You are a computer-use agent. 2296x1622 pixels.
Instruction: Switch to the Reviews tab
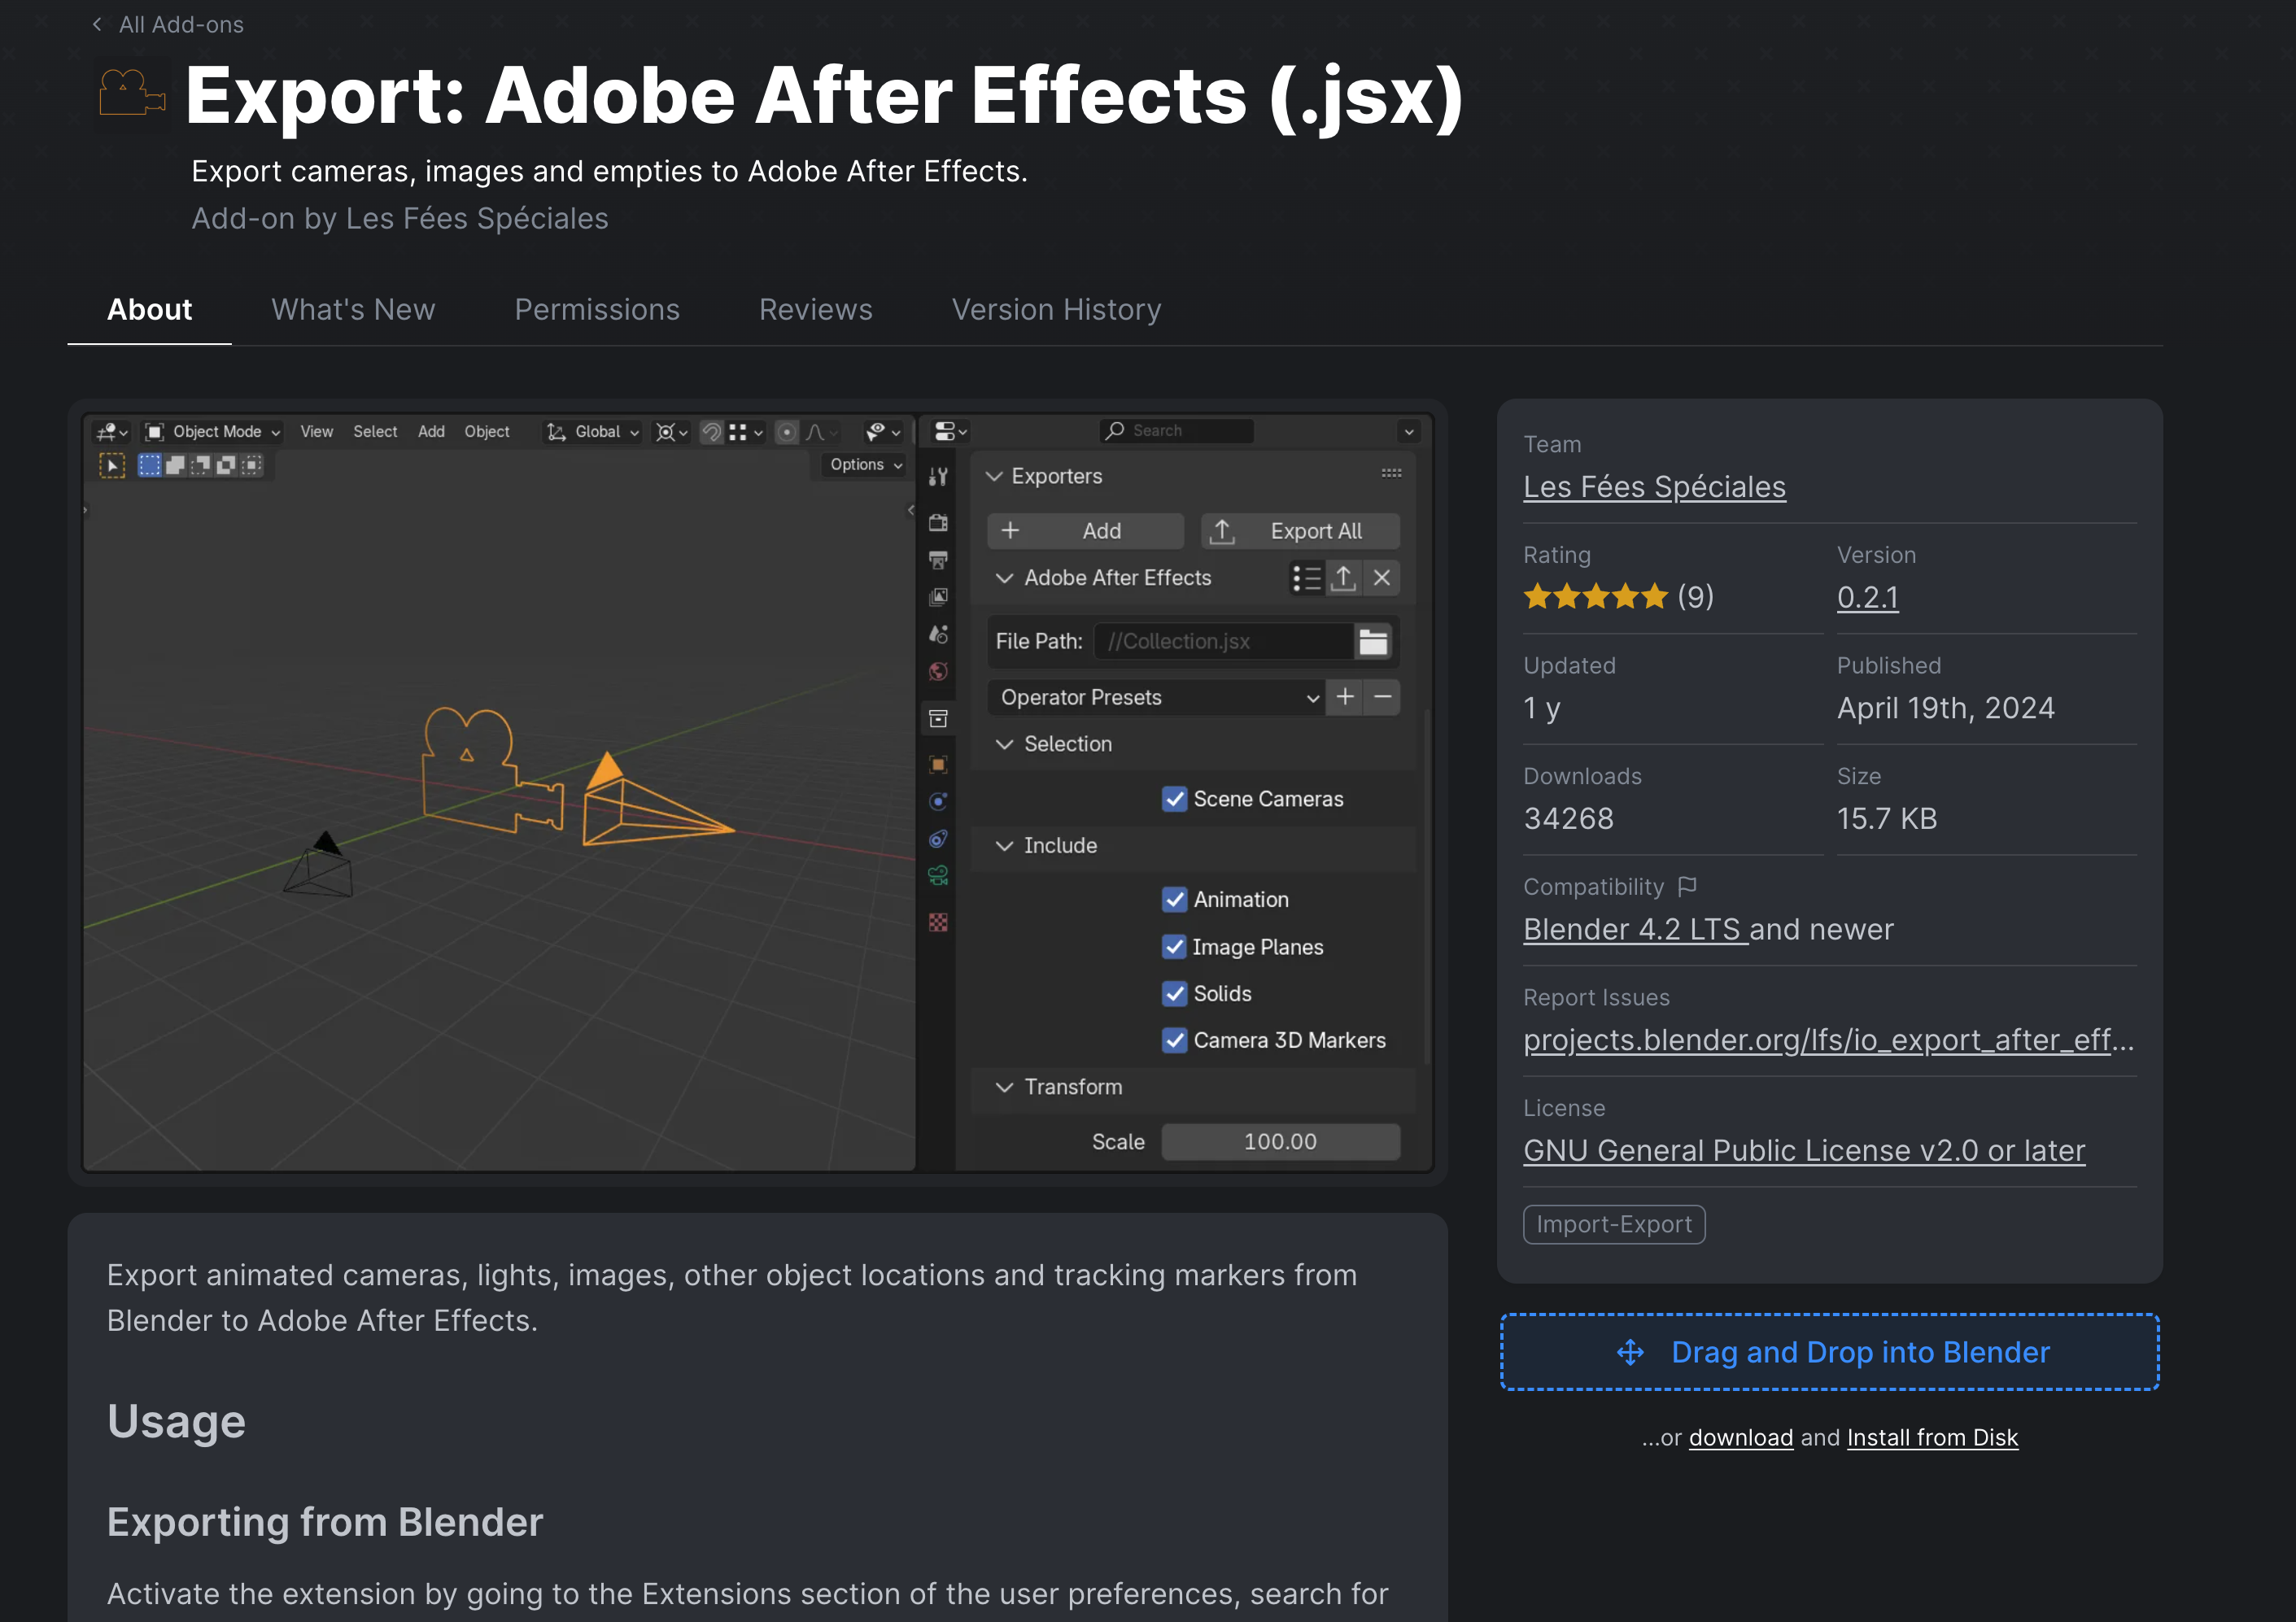[x=815, y=310]
